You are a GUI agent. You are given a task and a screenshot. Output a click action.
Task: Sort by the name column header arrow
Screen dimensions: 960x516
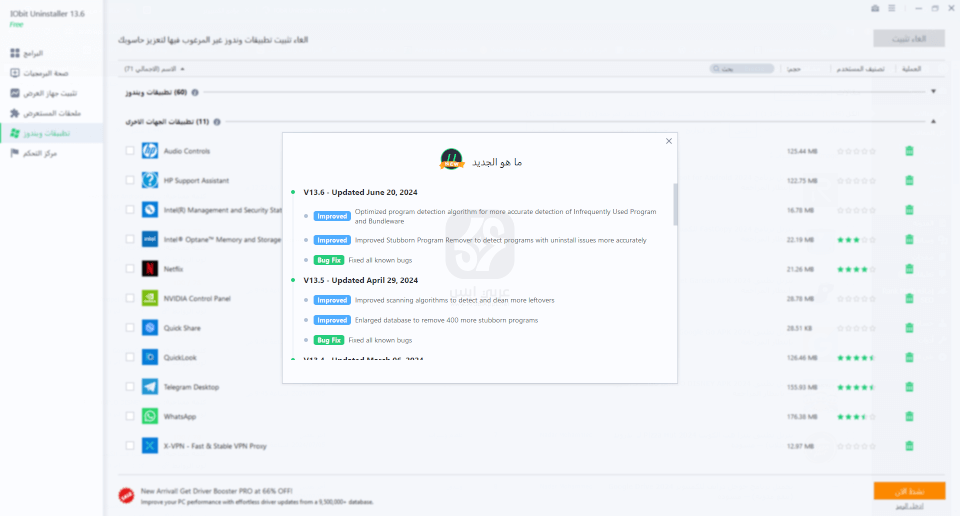(x=182, y=69)
